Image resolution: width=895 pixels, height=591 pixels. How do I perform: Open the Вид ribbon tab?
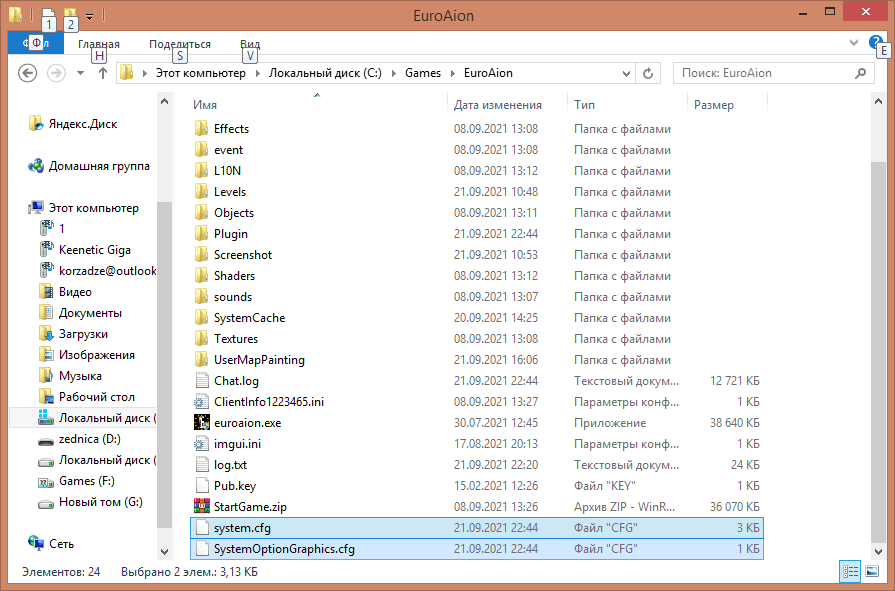250,44
